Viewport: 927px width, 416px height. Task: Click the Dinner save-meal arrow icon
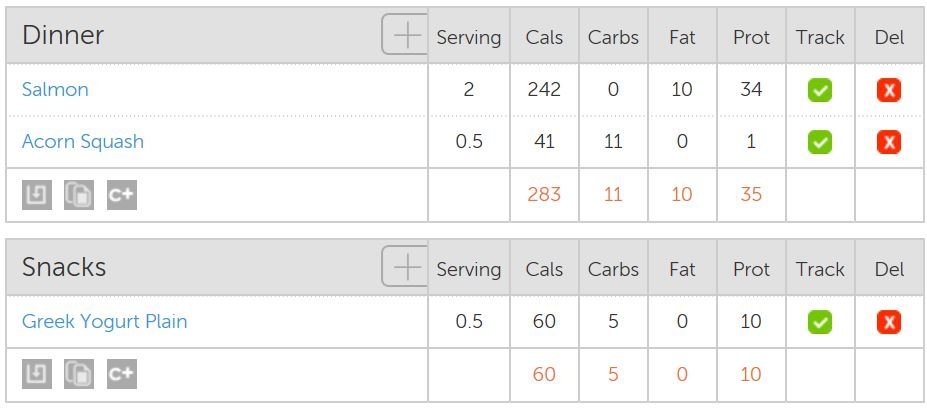[x=37, y=195]
